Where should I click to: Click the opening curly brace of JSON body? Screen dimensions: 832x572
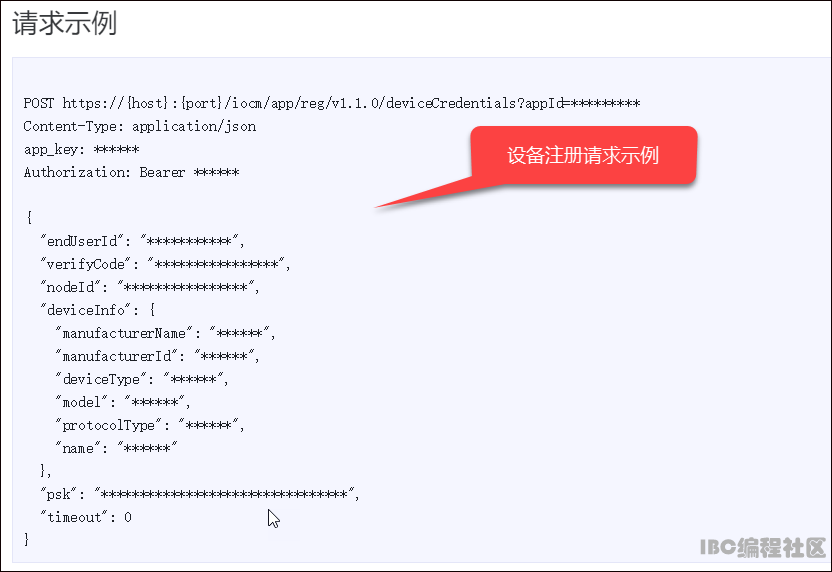coord(29,217)
